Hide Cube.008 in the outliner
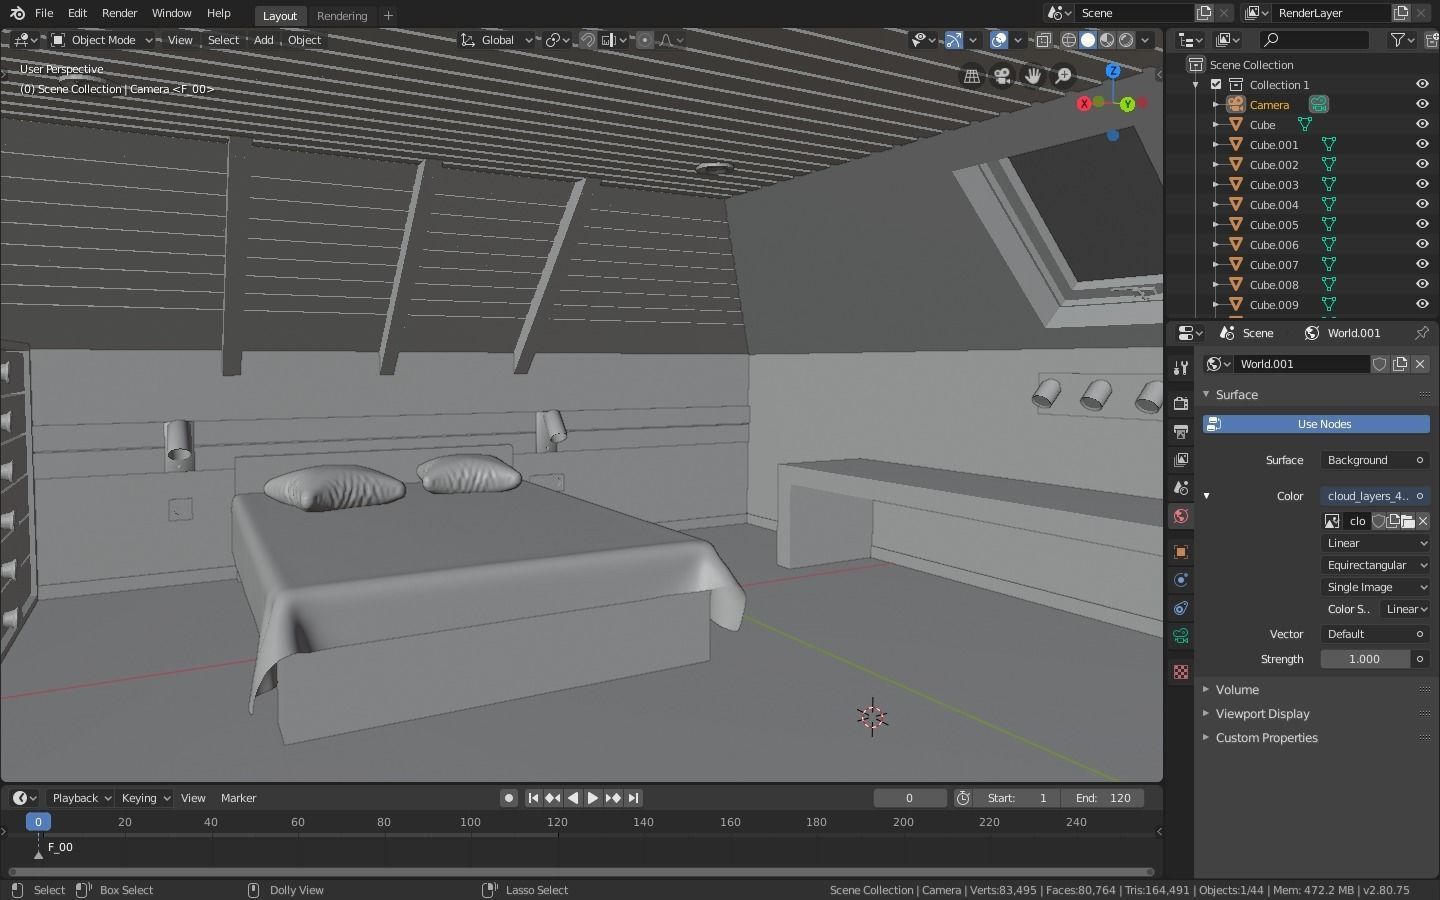The height and width of the screenshot is (900, 1440). (x=1422, y=284)
